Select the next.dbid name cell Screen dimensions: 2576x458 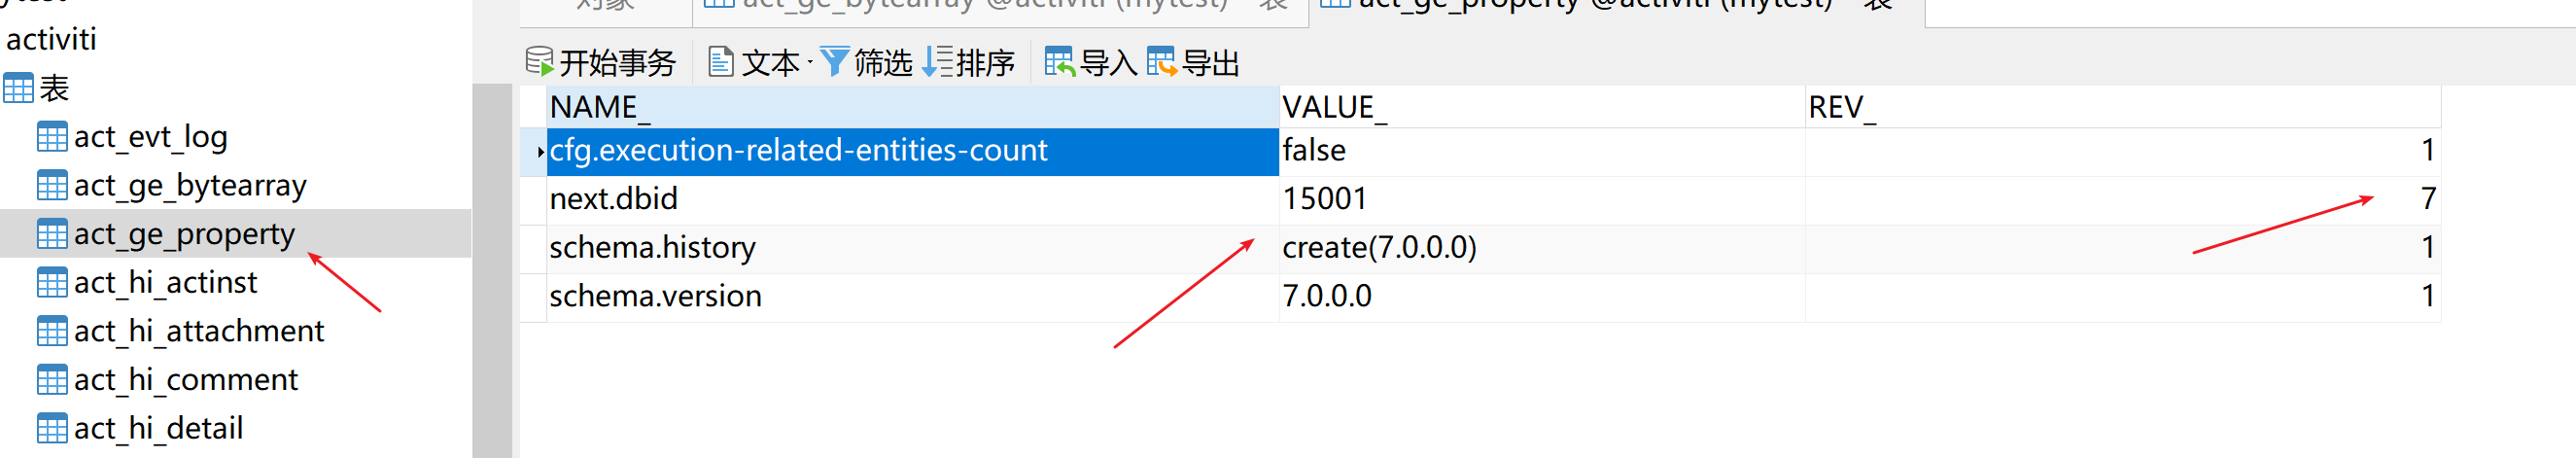913,200
